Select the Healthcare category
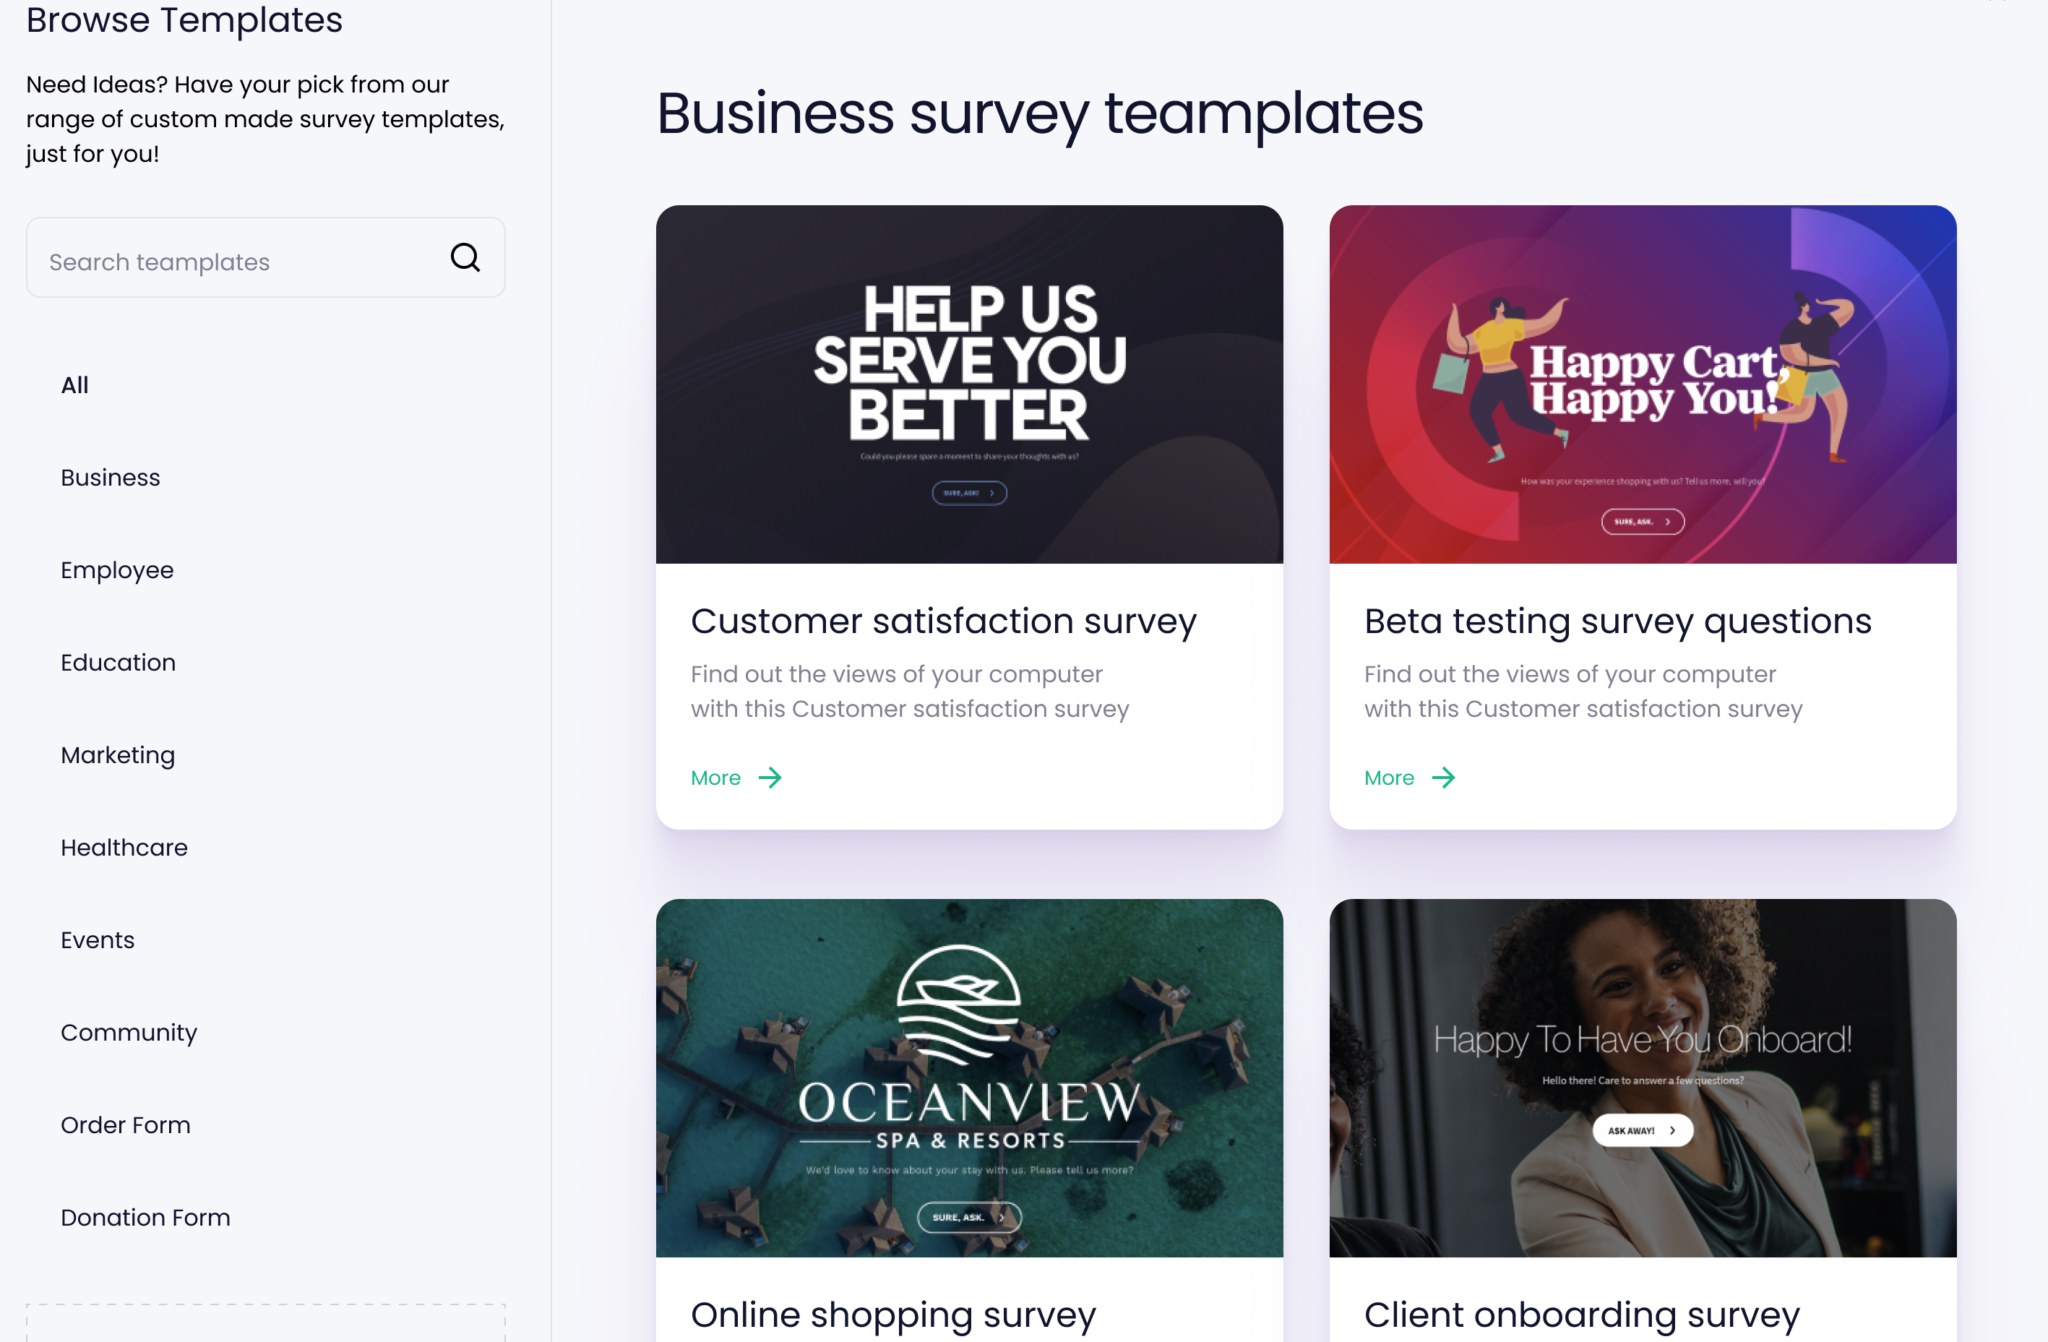2048x1342 pixels. pos(124,847)
